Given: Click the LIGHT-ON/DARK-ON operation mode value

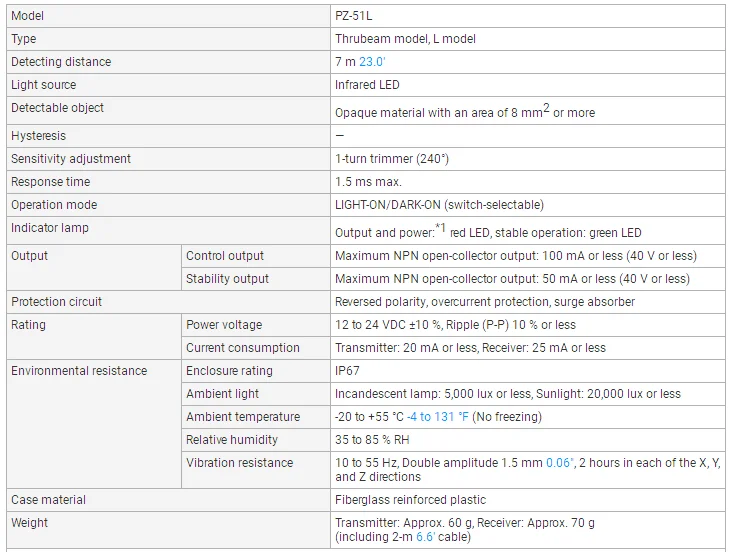Looking at the screenshot, I should (439, 205).
